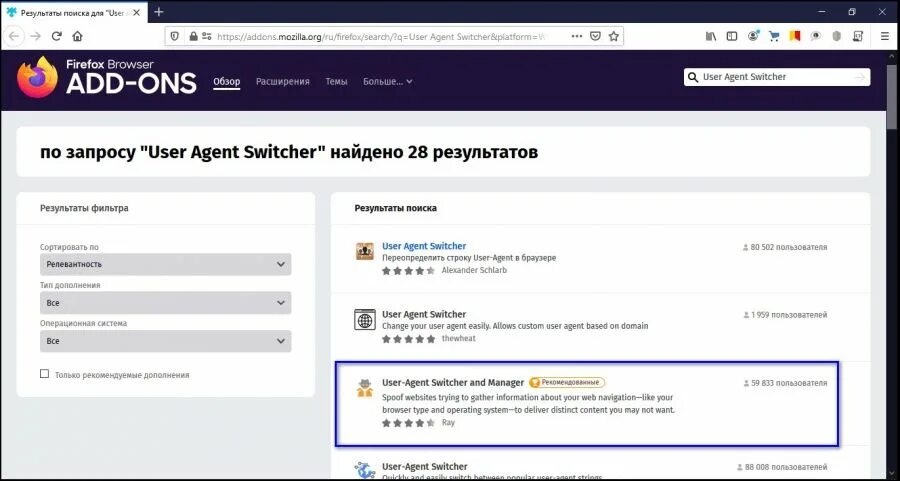
Task: Click the yellow-red bookmark extension icon
Action: click(x=795, y=36)
